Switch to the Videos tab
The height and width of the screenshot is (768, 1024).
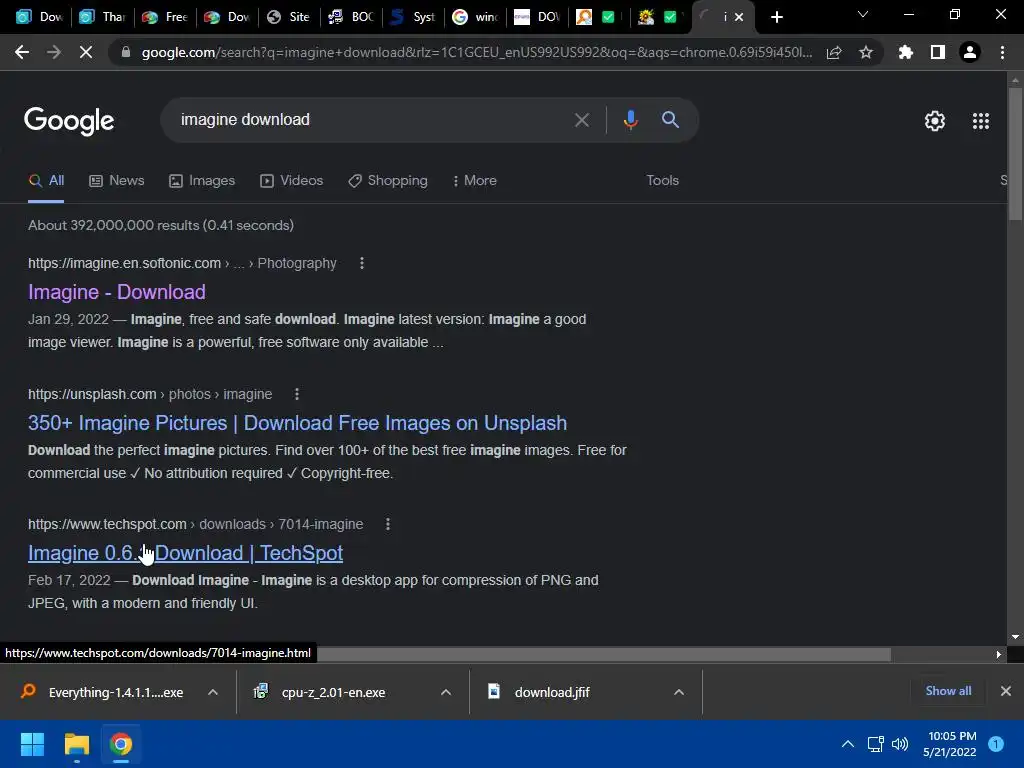pyautogui.click(x=291, y=181)
